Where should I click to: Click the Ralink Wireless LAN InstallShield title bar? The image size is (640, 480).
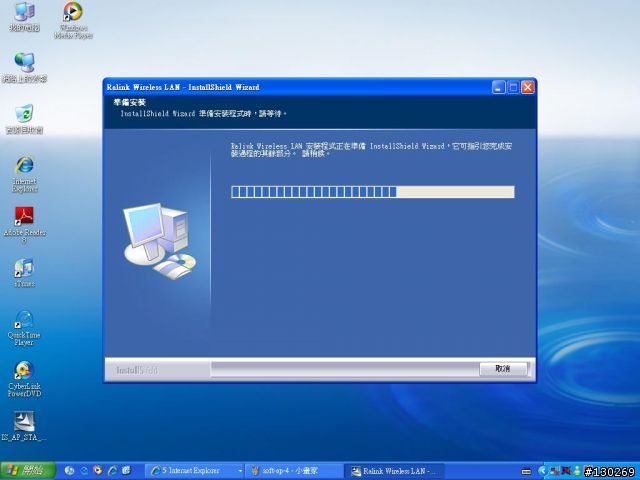point(297,87)
